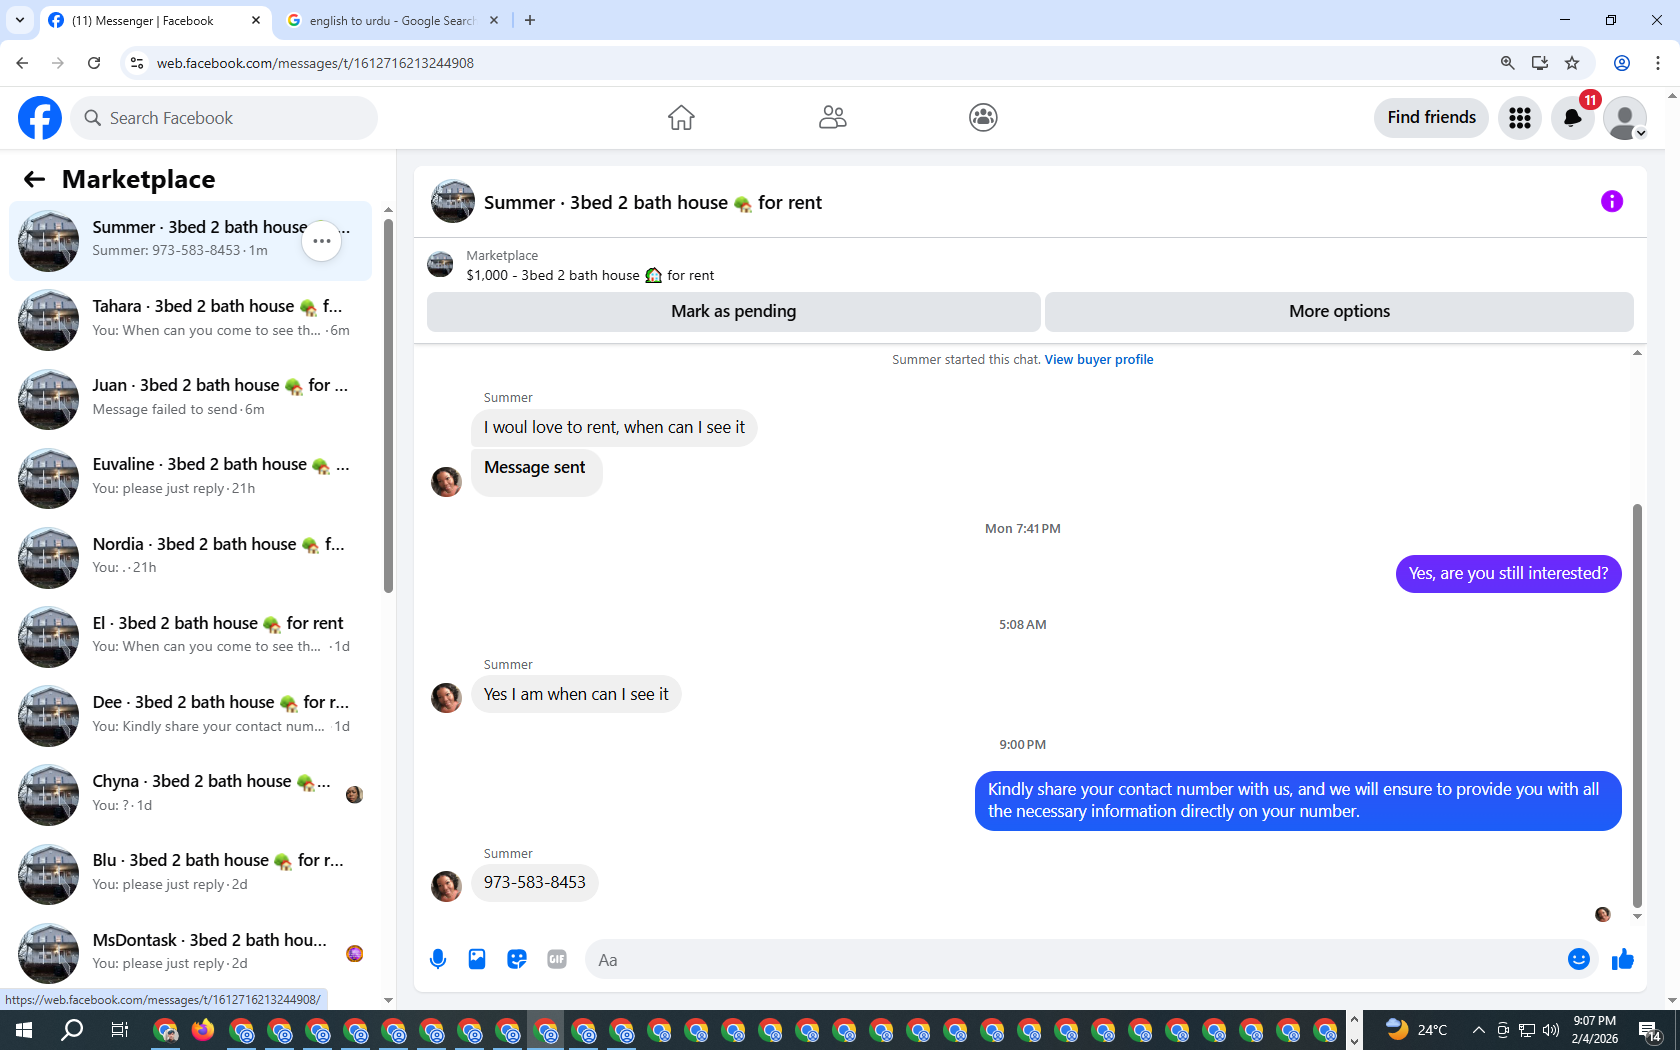The image size is (1680, 1050).
Task: Click the 'Yes, are you still interested?' message
Action: pos(1508,574)
